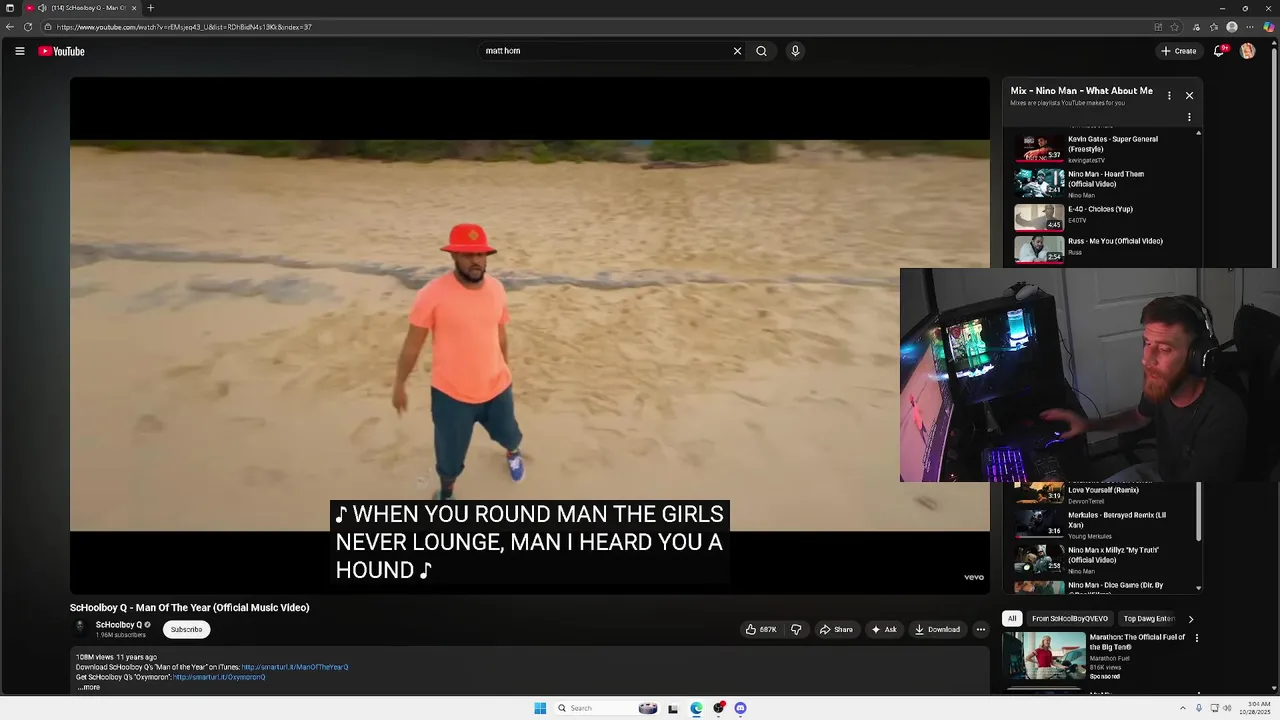This screenshot has width=1280, height=720.
Task: Open Marathon sponsored video thumbnail
Action: click(x=1044, y=656)
